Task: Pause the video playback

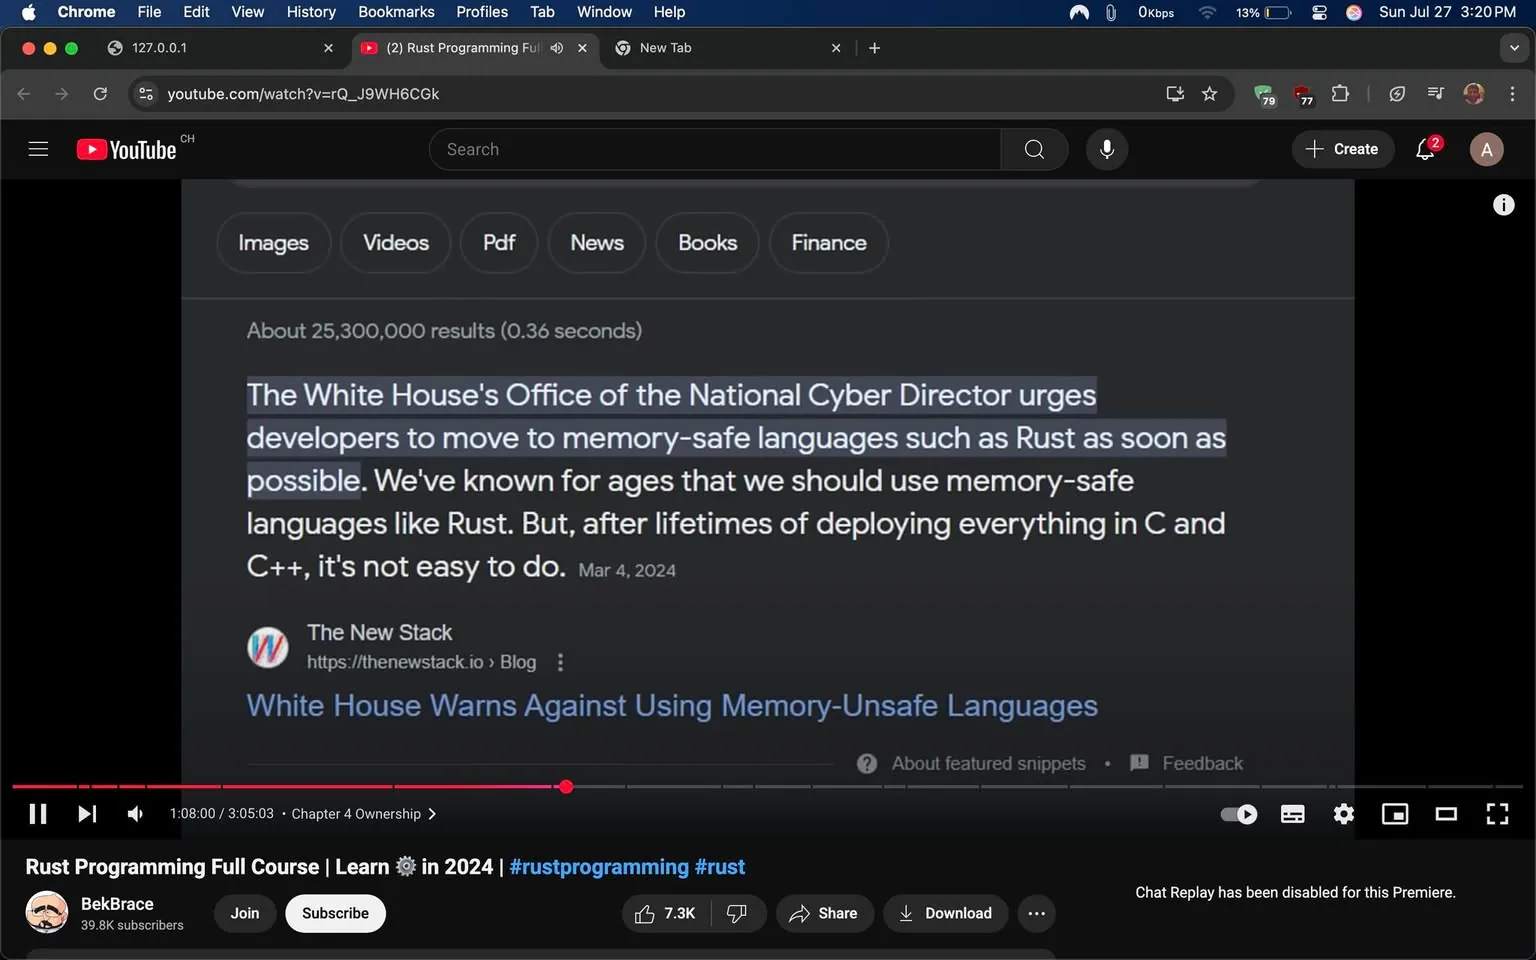Action: (38, 814)
